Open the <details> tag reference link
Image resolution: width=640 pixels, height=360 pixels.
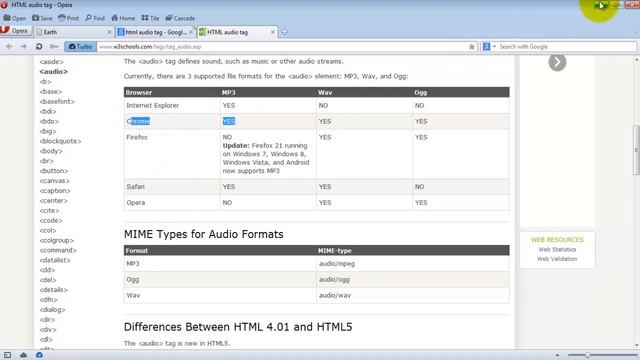[53, 289]
